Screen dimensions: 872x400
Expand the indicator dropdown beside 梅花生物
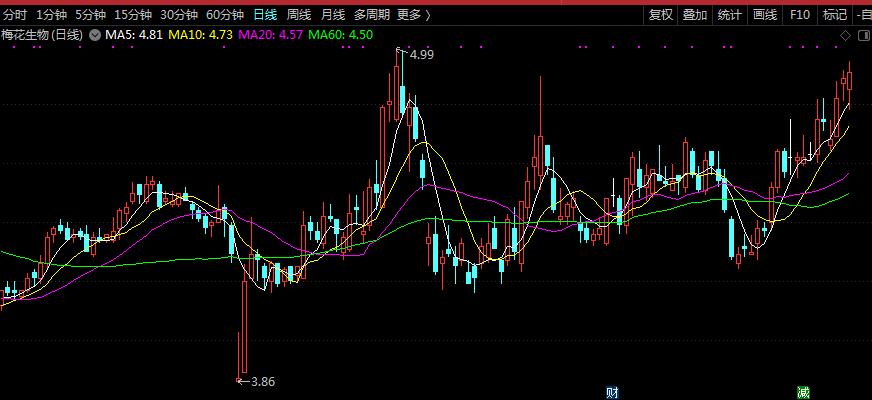(95, 35)
